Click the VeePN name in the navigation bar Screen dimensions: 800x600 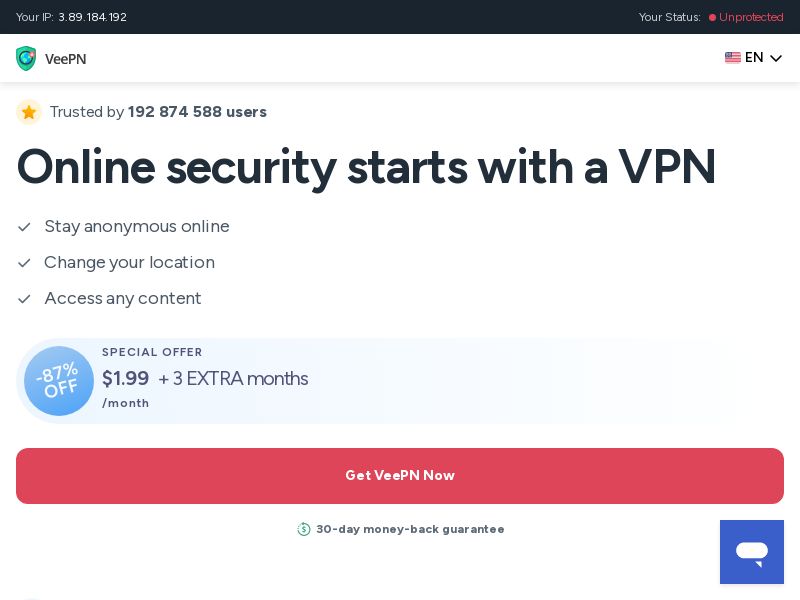coord(65,59)
